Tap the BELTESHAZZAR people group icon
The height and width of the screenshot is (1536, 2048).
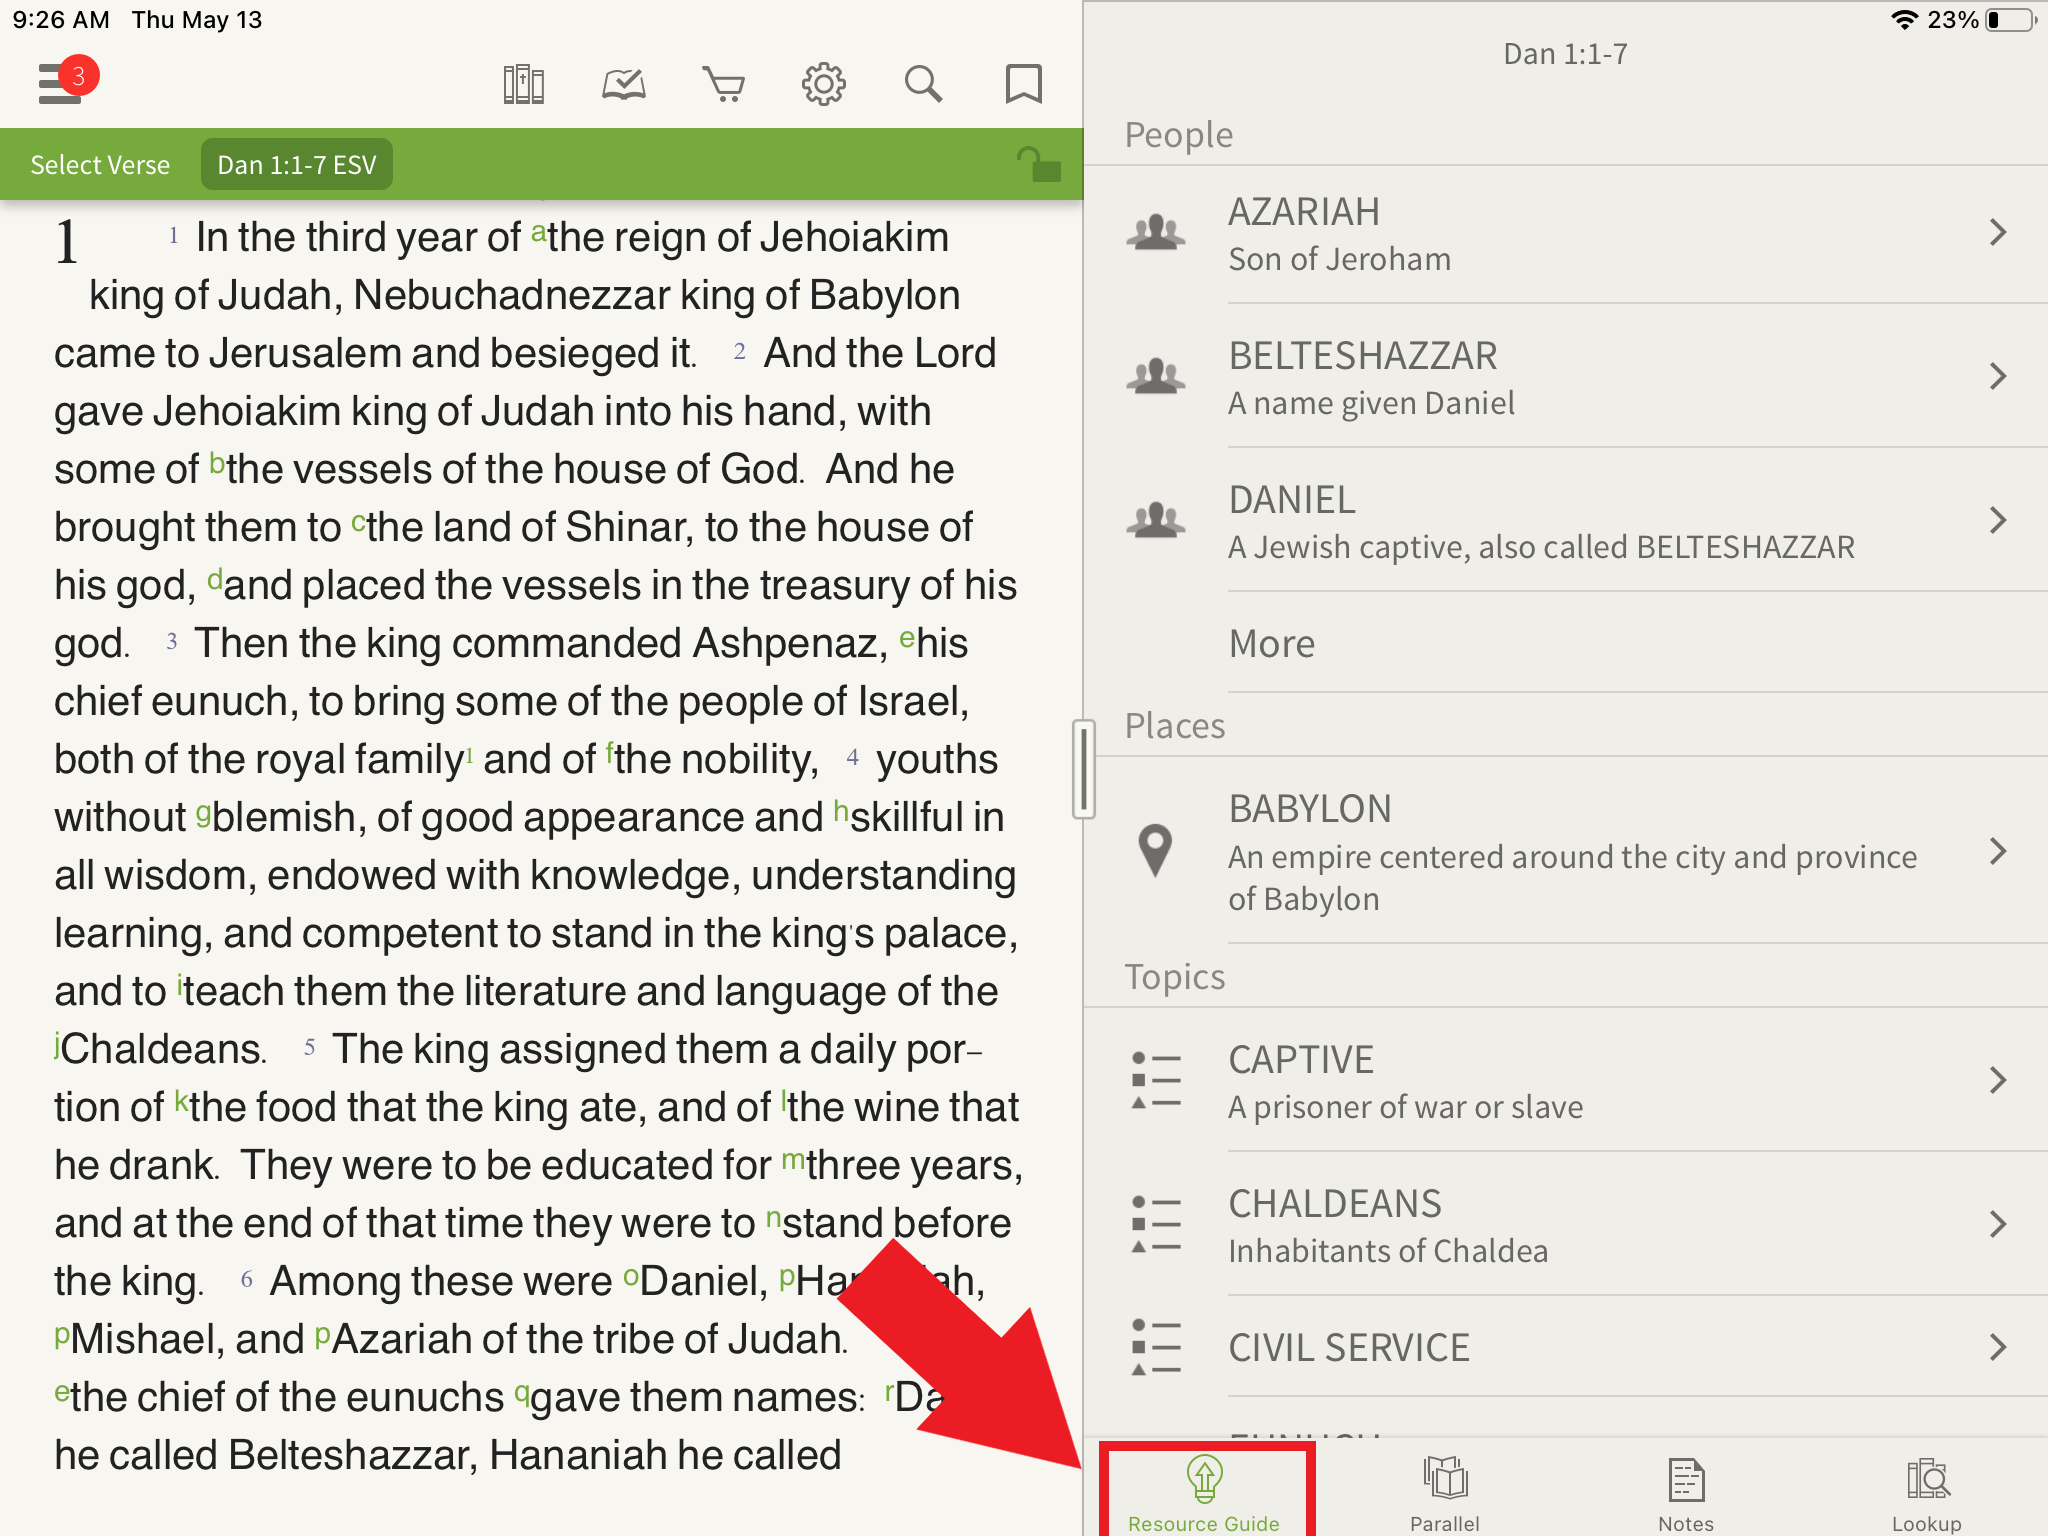1156,376
